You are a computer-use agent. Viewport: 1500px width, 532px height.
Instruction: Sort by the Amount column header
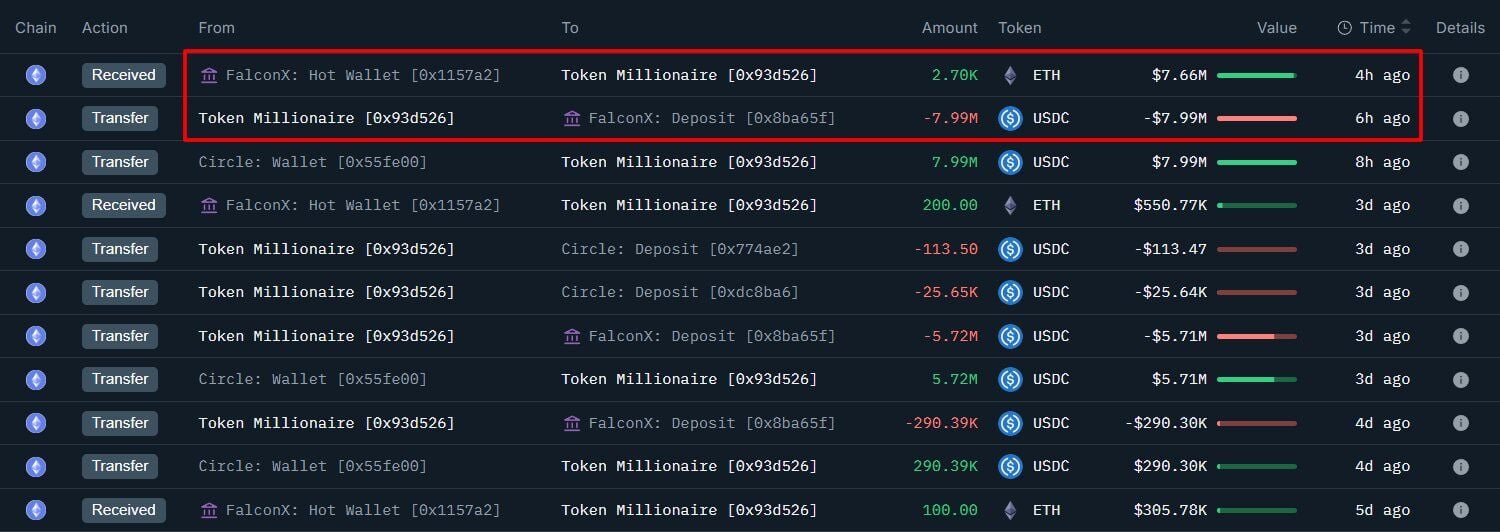(x=949, y=28)
